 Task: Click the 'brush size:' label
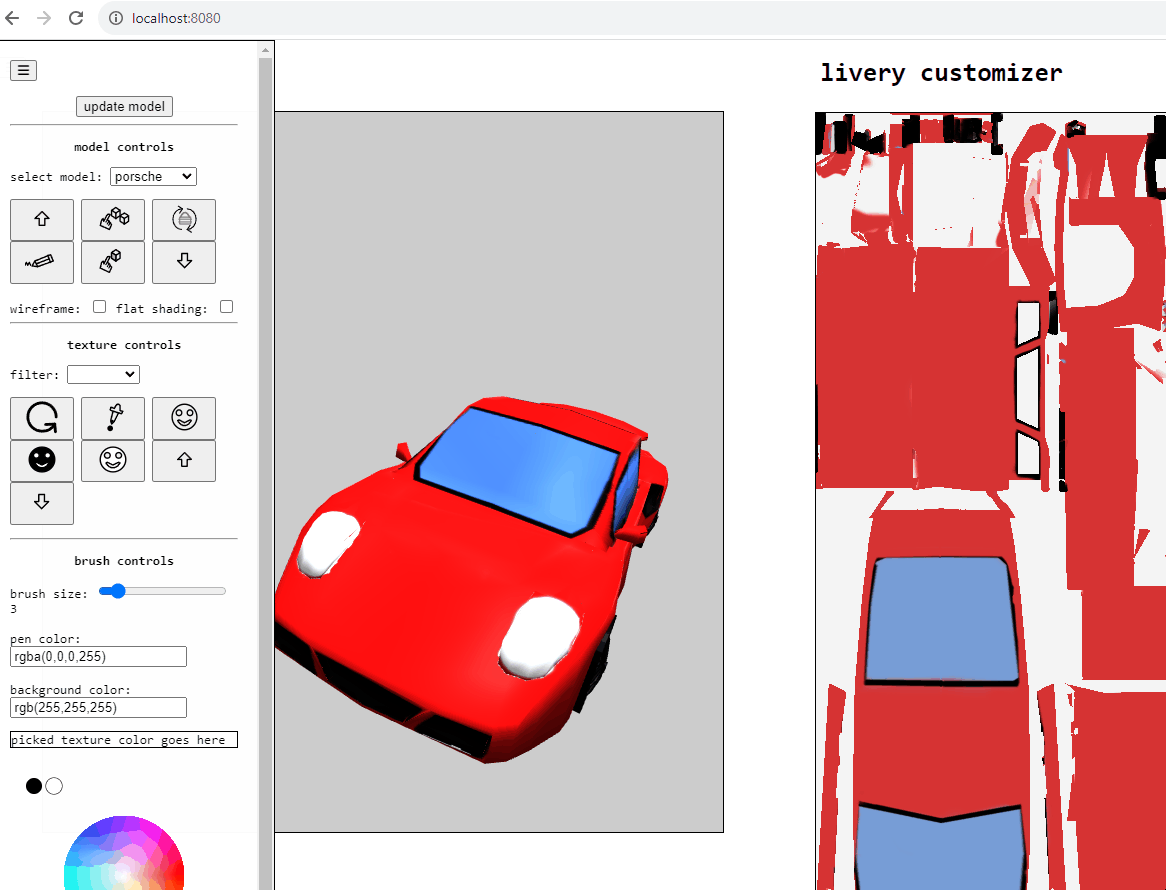(49, 593)
